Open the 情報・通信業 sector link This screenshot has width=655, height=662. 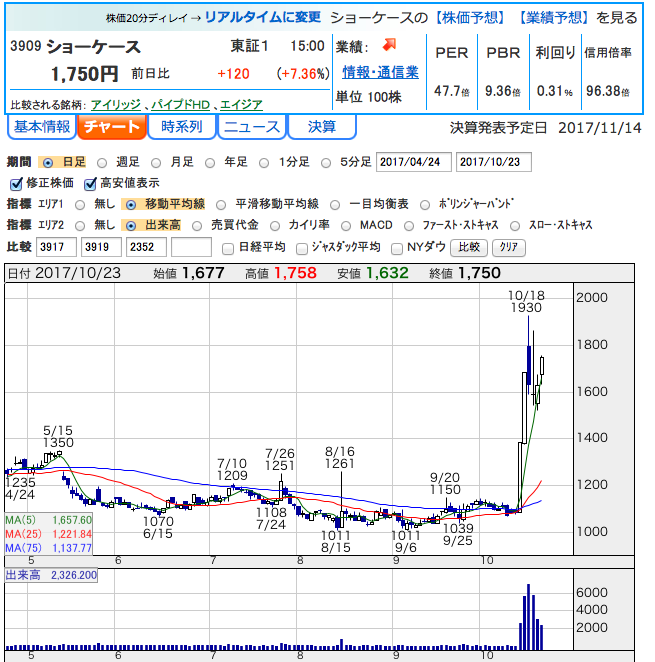click(x=380, y=72)
